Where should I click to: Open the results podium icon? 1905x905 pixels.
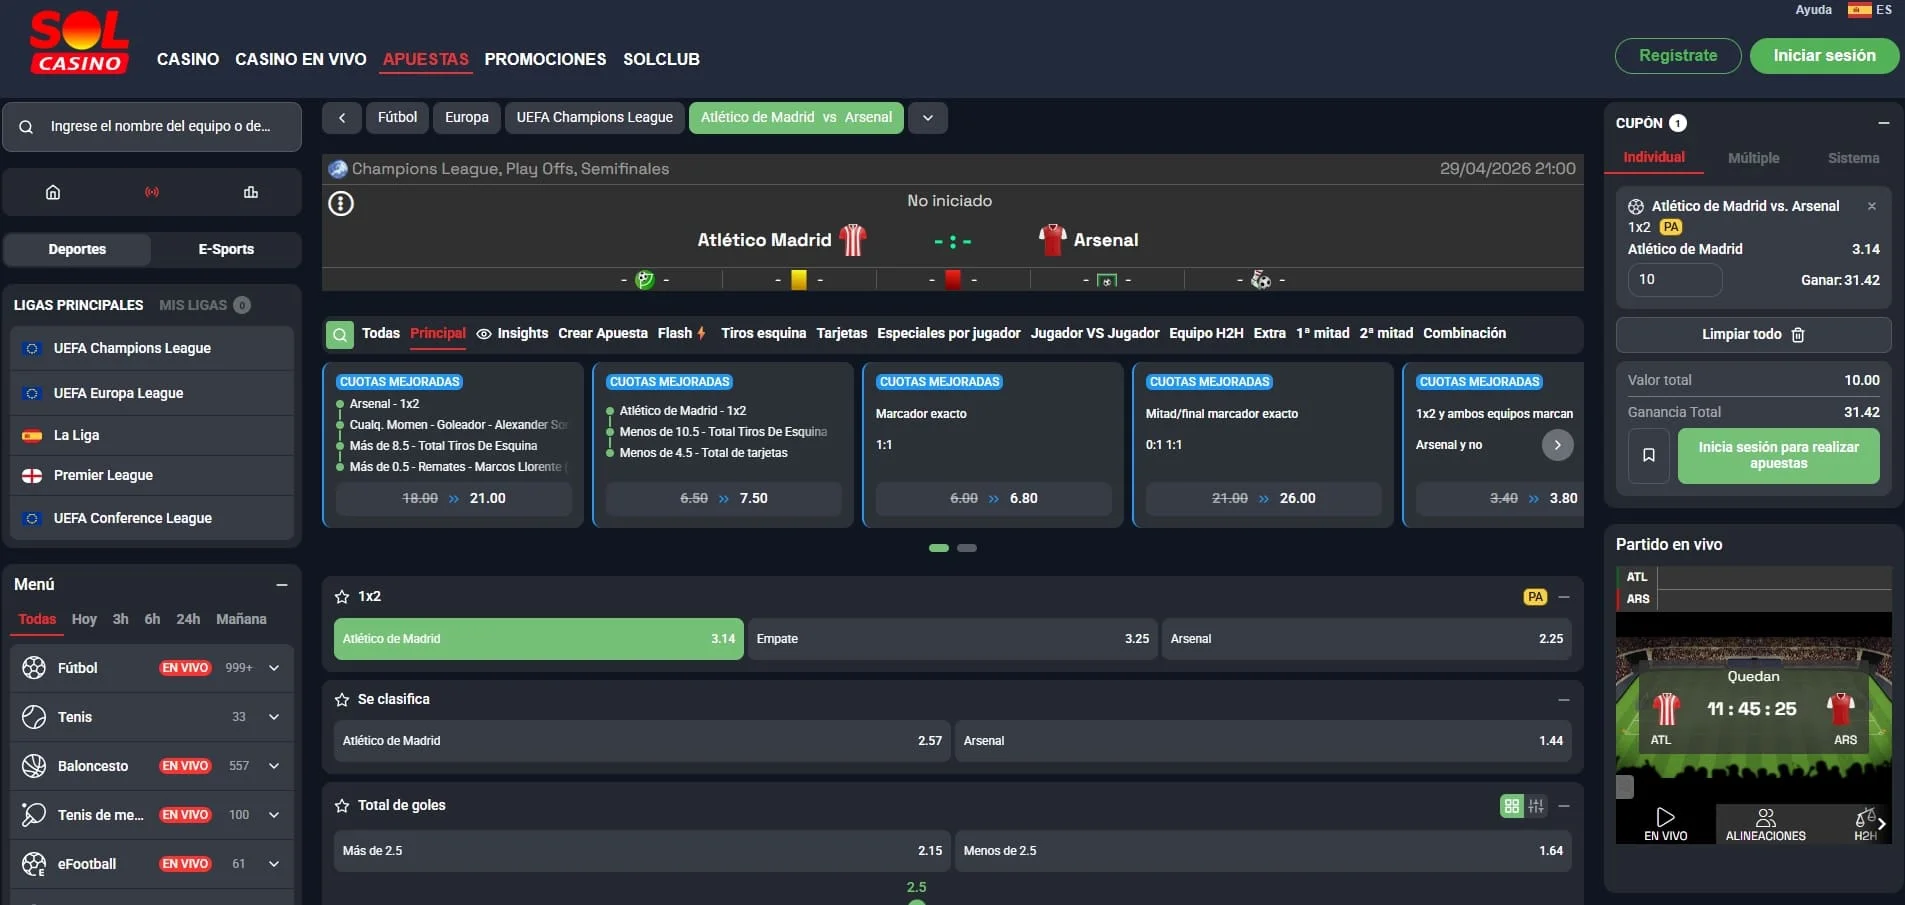coord(251,192)
